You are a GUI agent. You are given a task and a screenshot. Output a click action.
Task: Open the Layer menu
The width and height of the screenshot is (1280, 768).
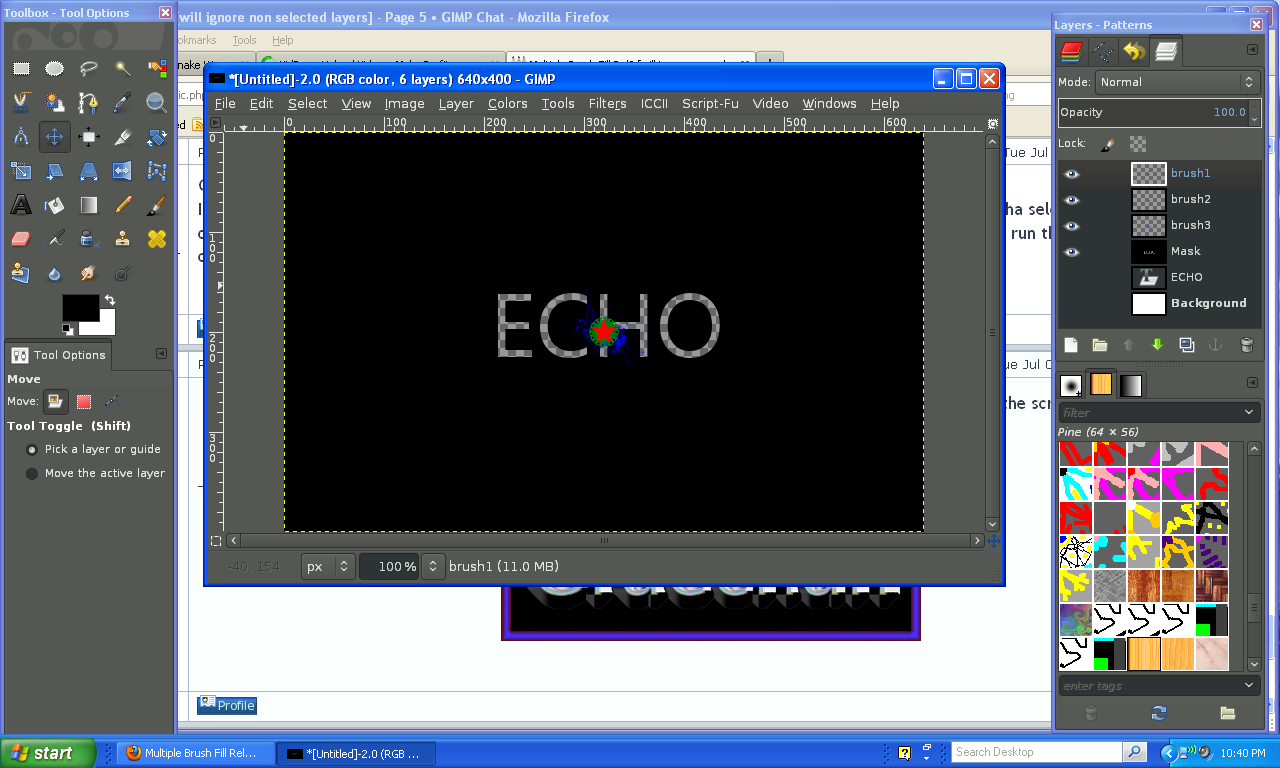(x=456, y=103)
